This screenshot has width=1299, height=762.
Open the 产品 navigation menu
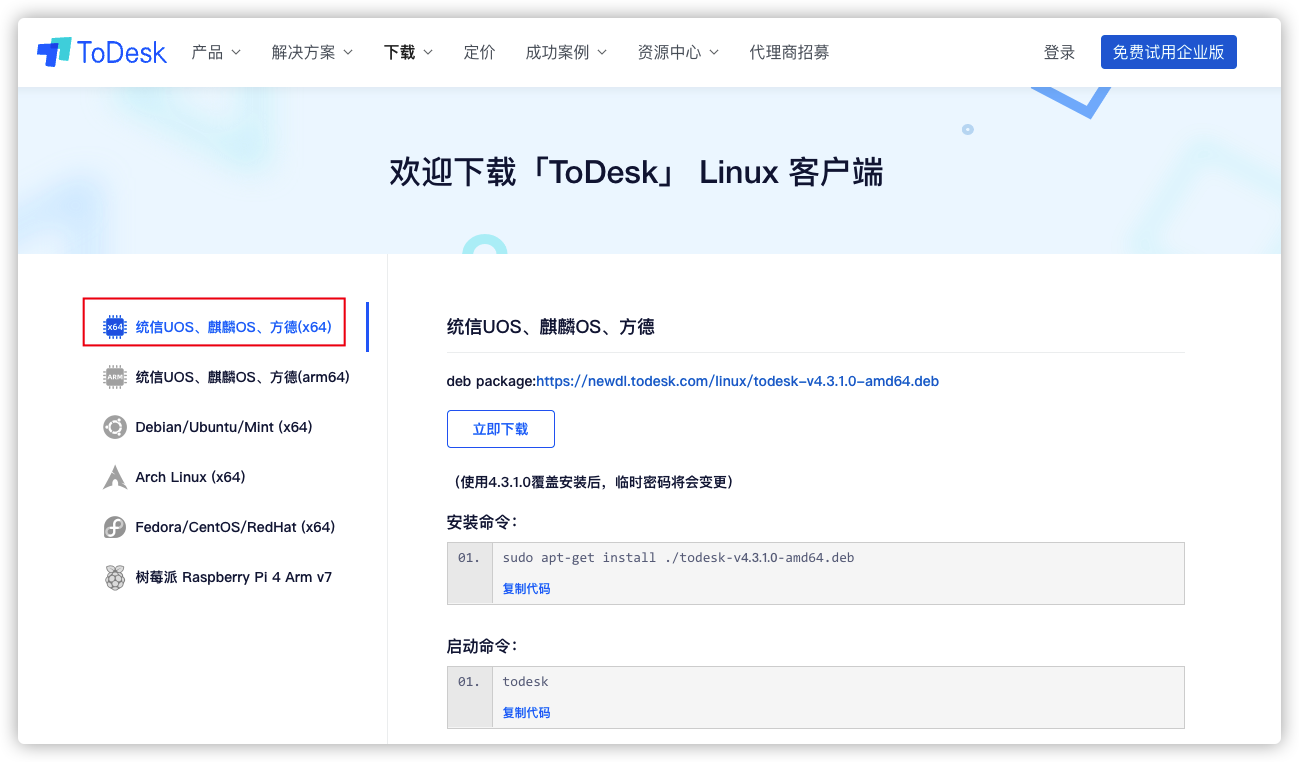207,52
